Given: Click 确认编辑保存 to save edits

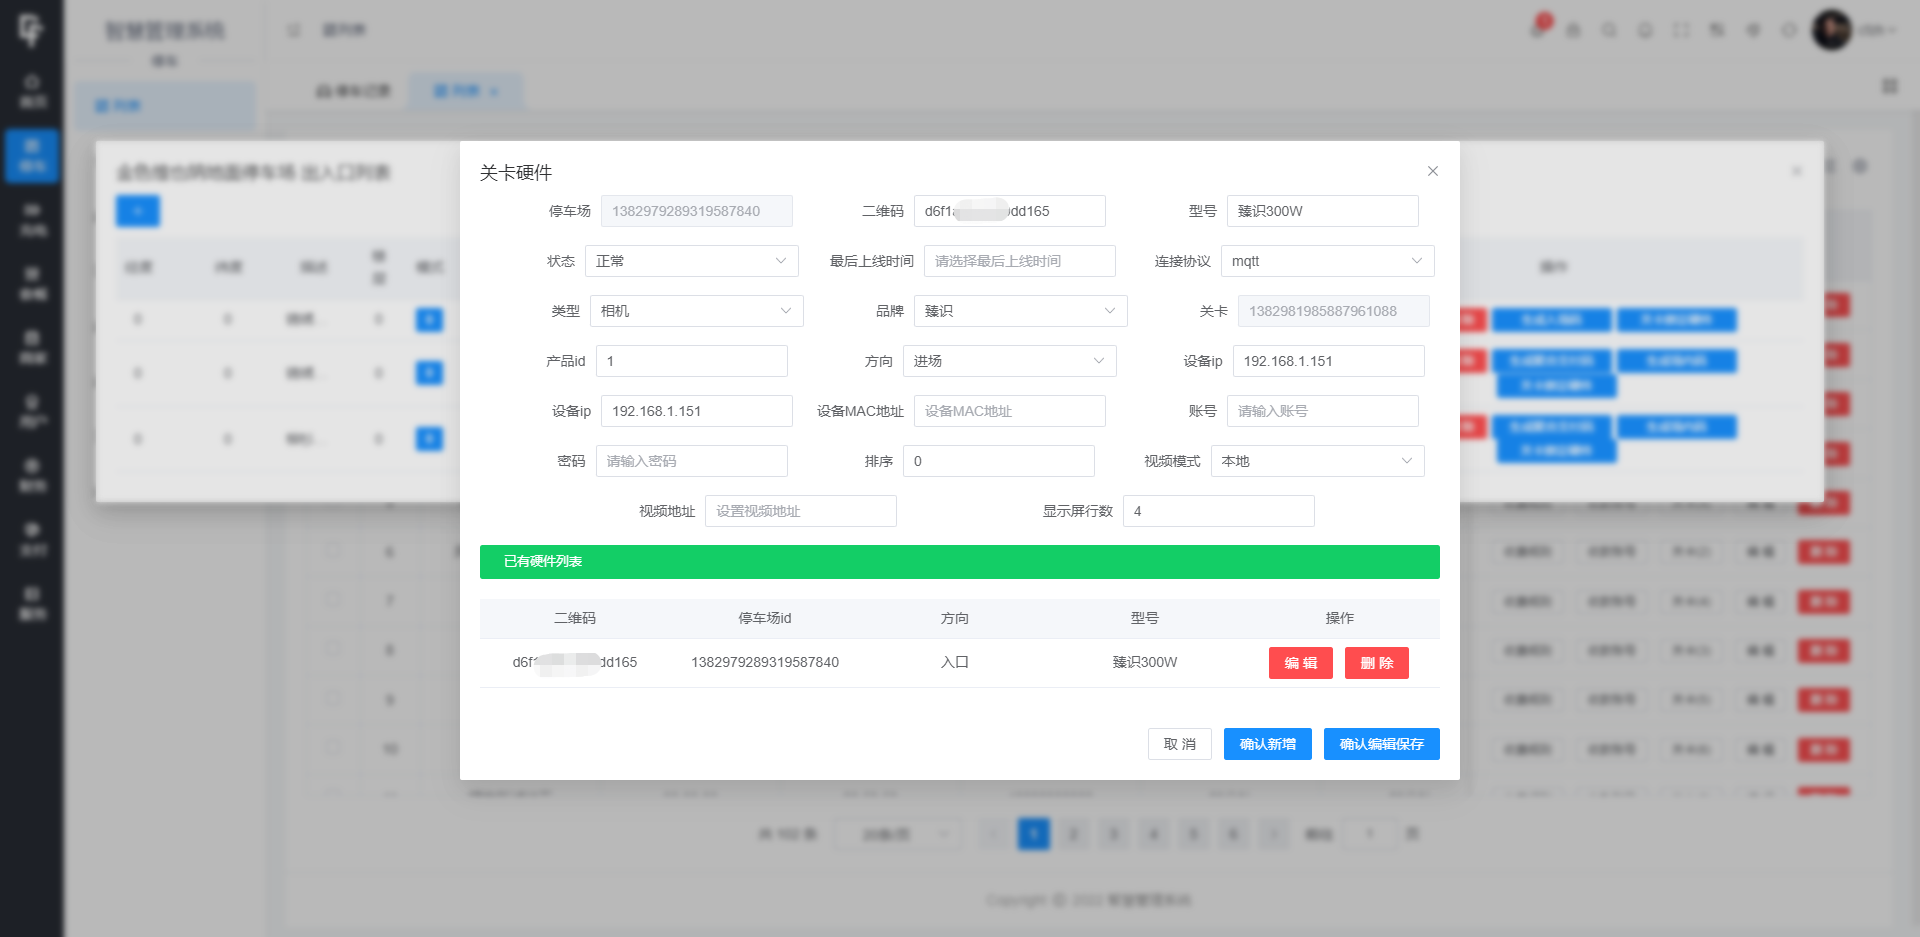Looking at the screenshot, I should pyautogui.click(x=1381, y=744).
